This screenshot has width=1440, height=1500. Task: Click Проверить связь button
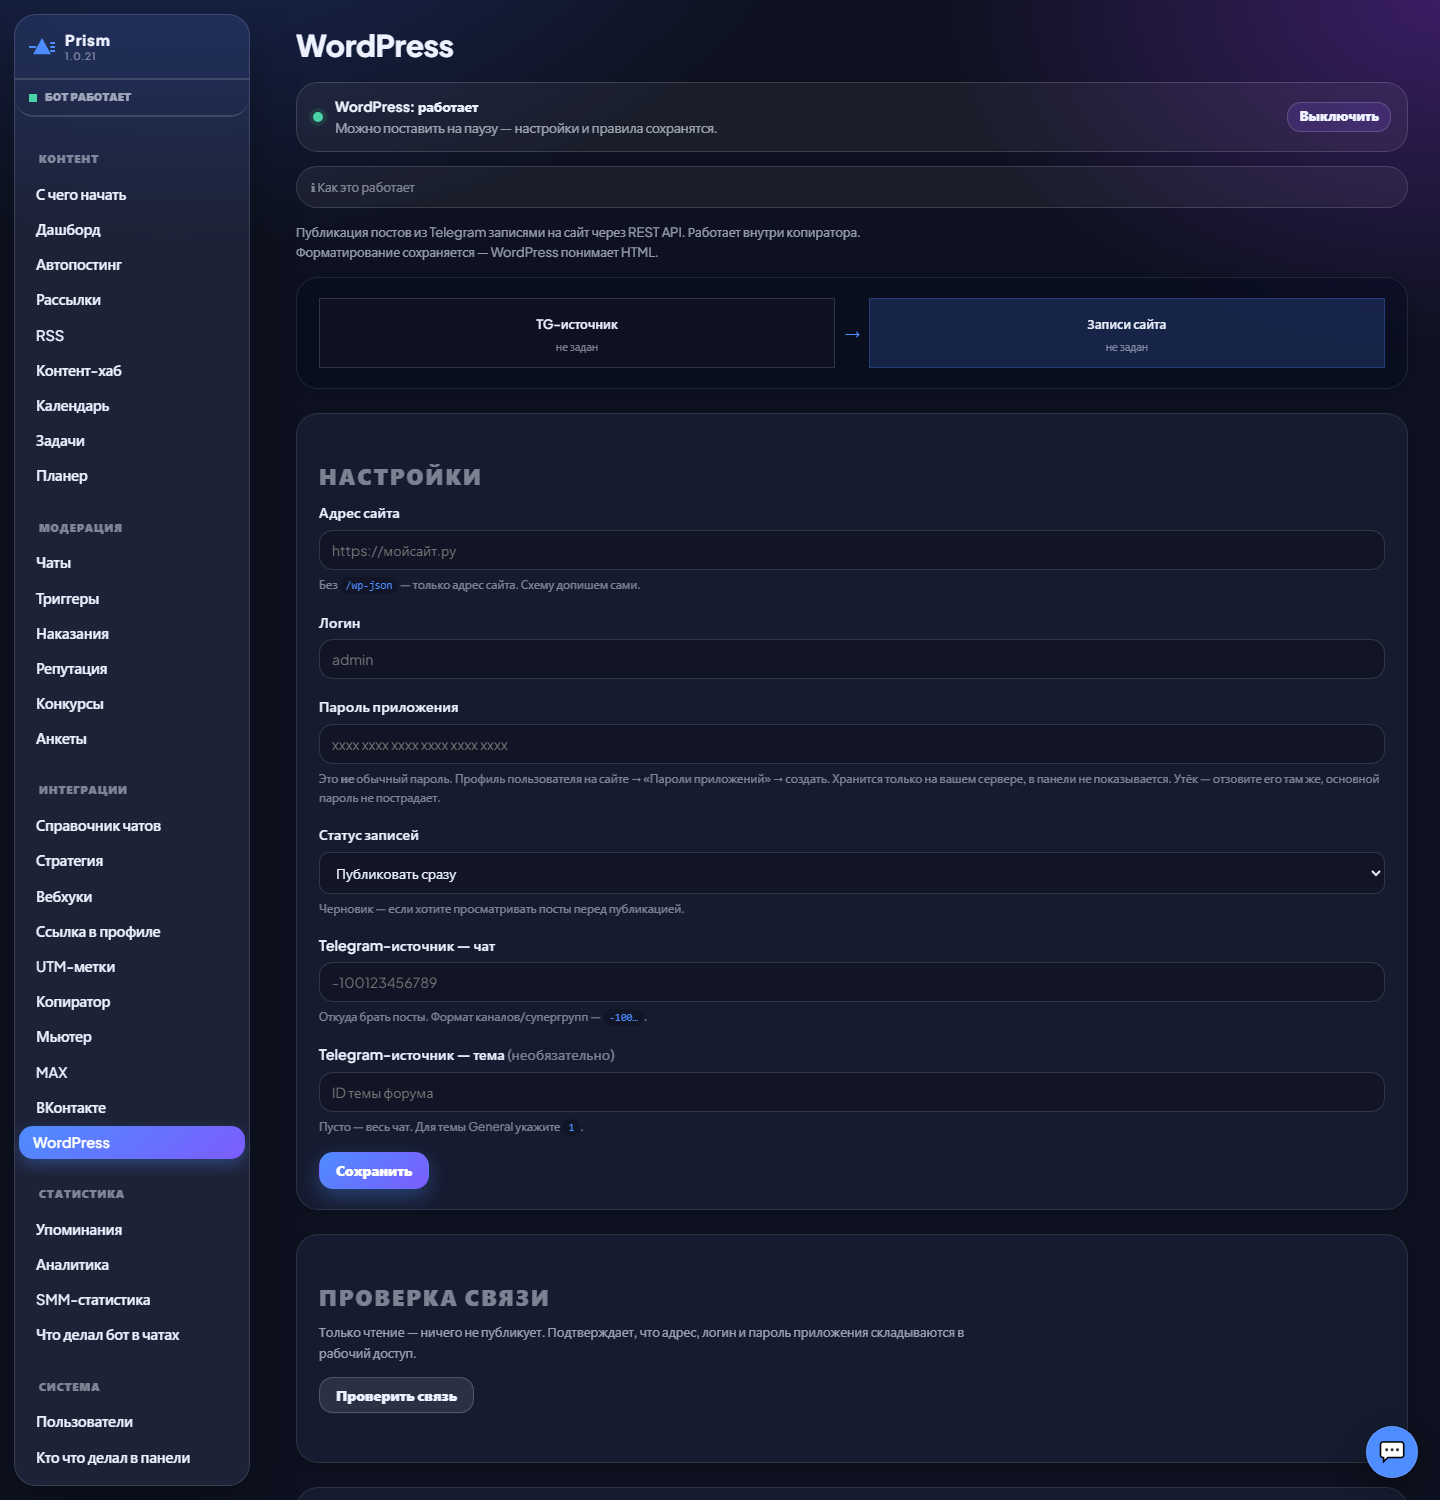[x=396, y=1396]
